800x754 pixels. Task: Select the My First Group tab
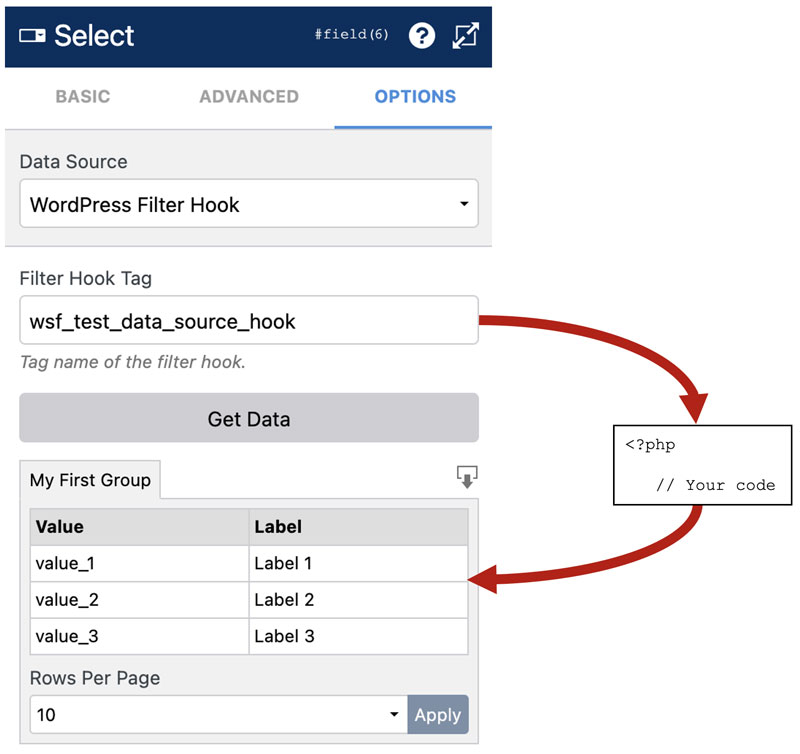click(x=90, y=480)
